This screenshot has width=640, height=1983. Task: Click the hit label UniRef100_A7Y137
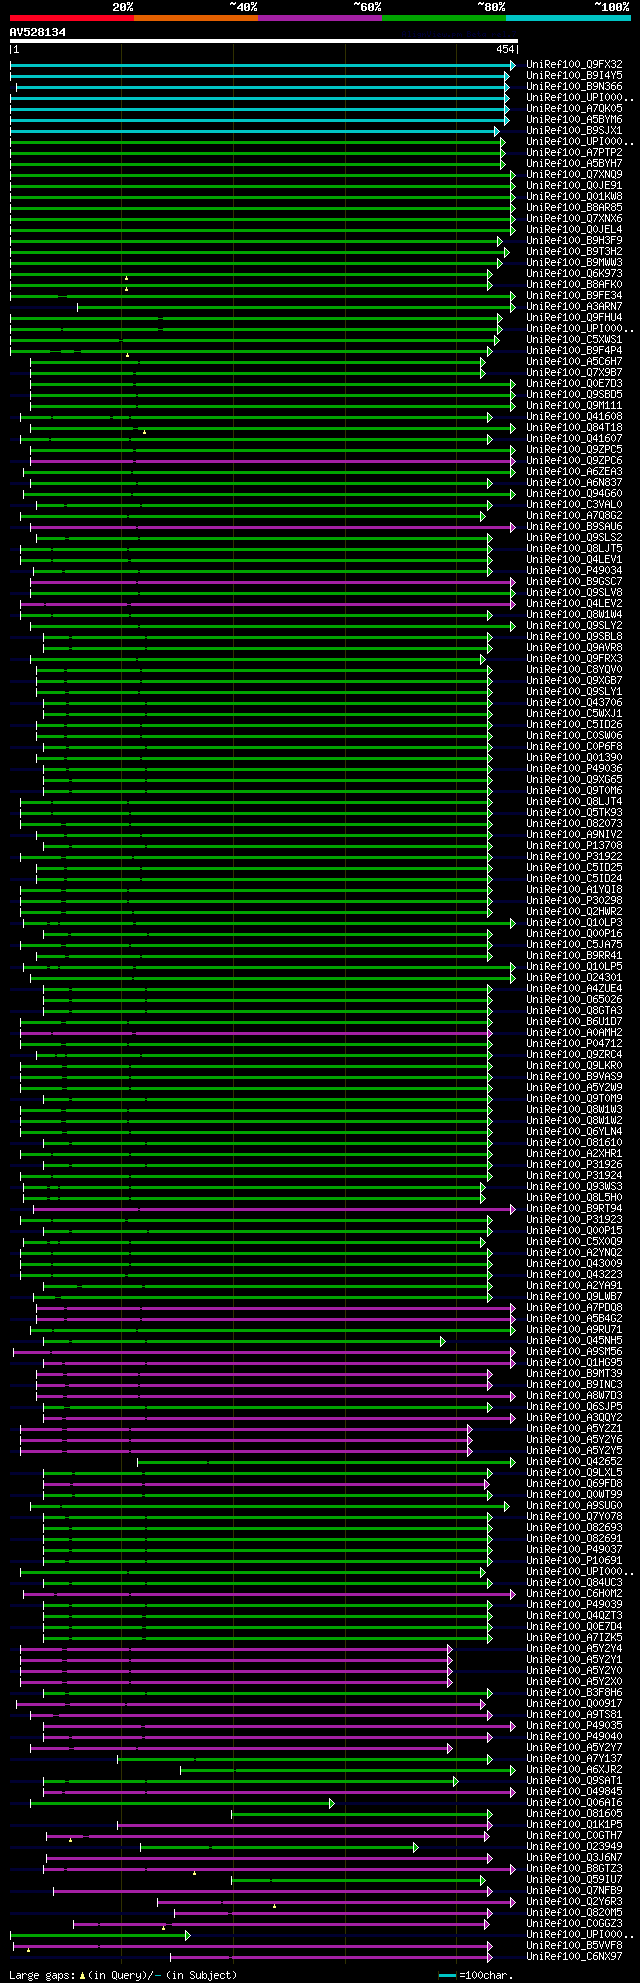(574, 1758)
